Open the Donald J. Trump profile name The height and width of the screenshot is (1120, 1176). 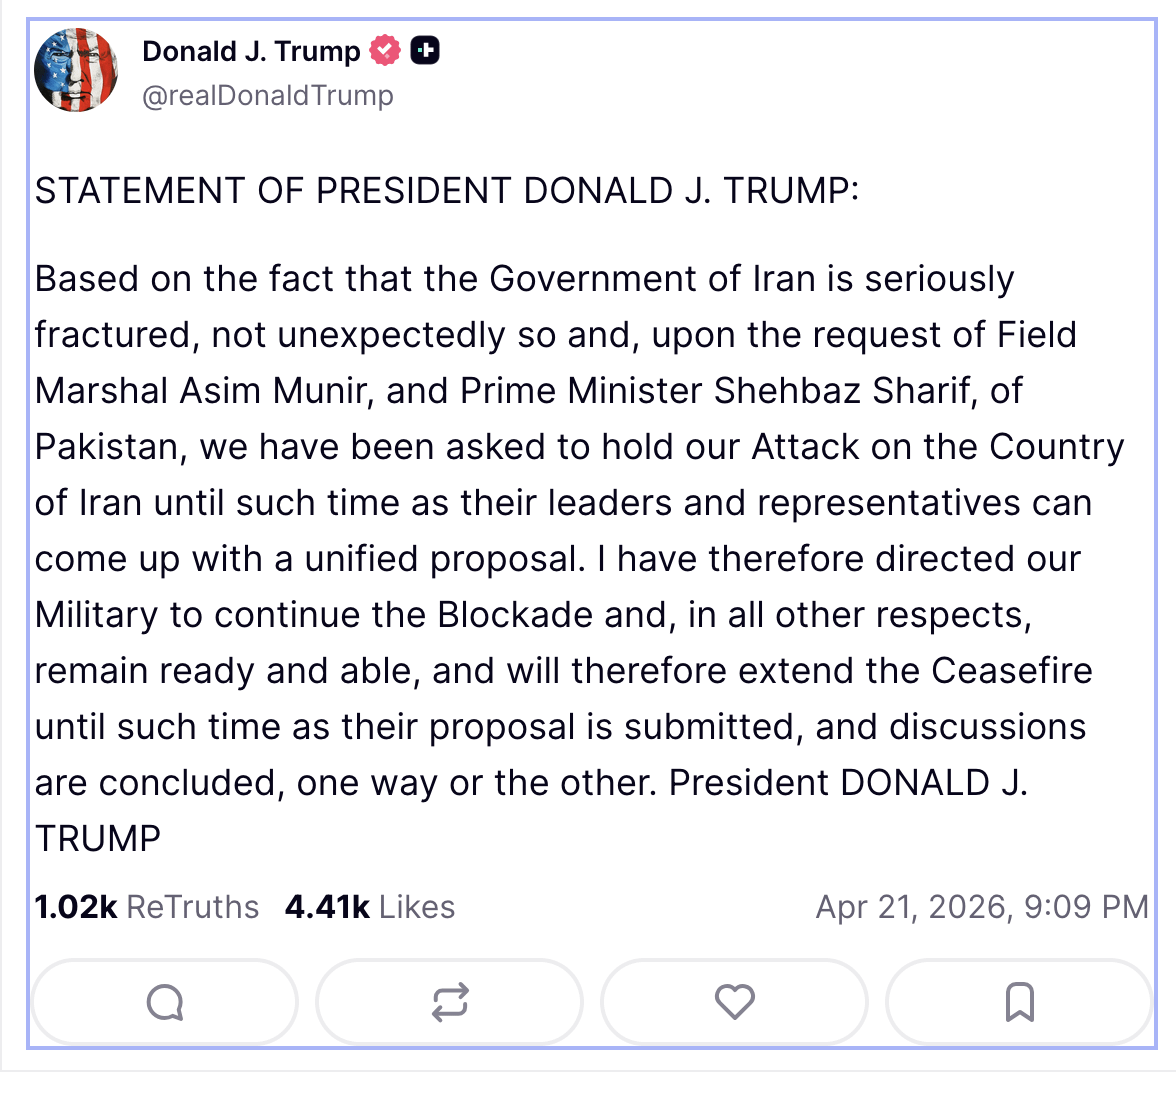251,51
